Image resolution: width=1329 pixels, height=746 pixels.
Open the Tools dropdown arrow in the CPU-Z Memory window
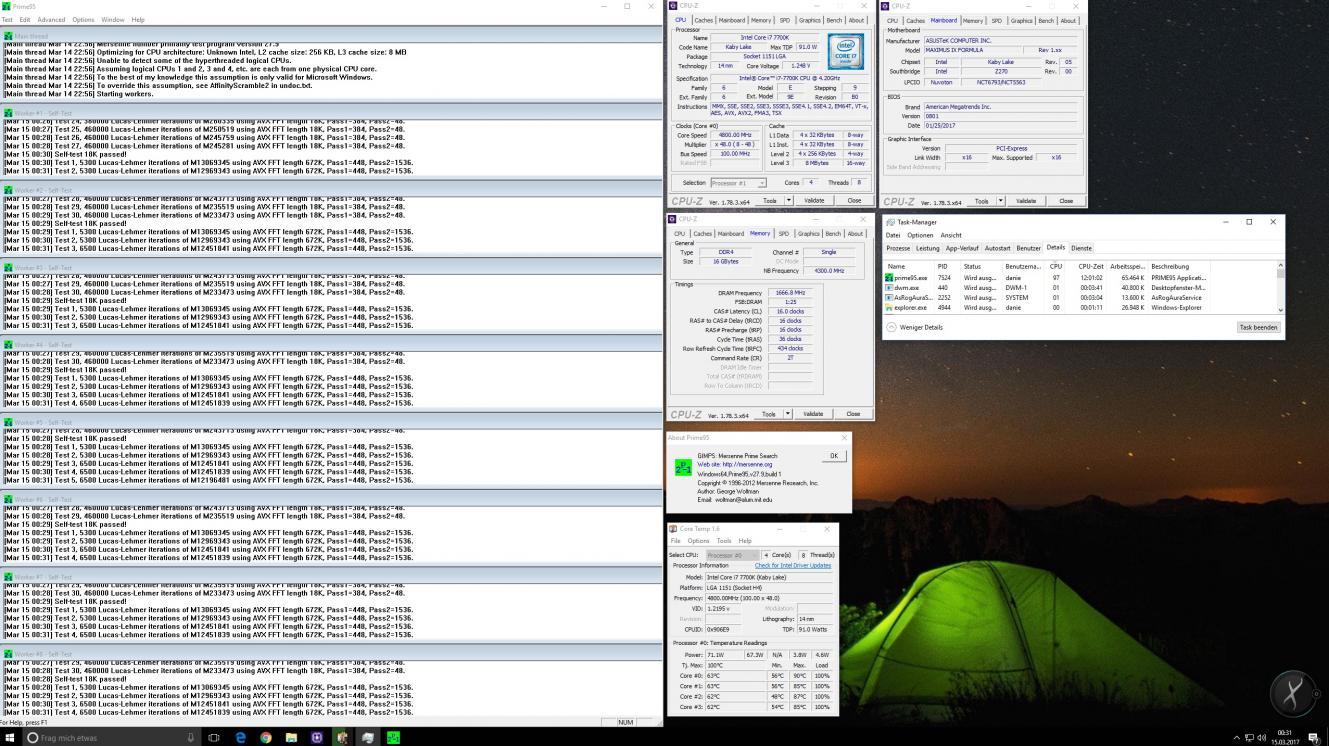pos(787,414)
